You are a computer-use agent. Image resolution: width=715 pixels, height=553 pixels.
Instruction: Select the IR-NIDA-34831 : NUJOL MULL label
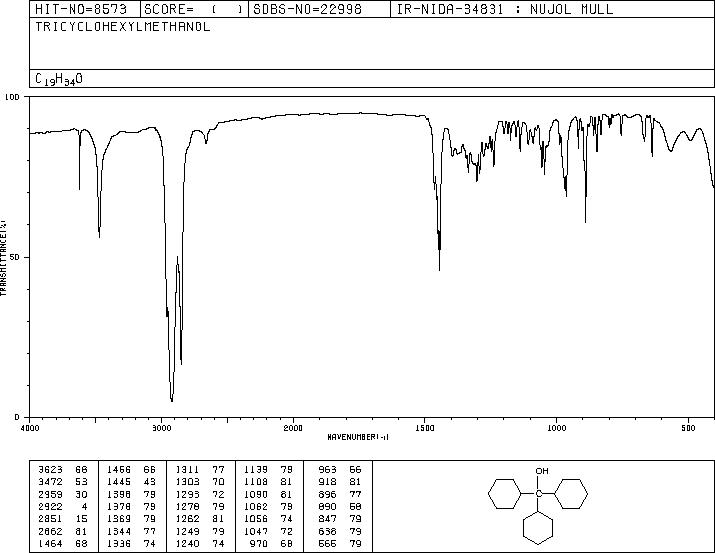[x=505, y=9]
